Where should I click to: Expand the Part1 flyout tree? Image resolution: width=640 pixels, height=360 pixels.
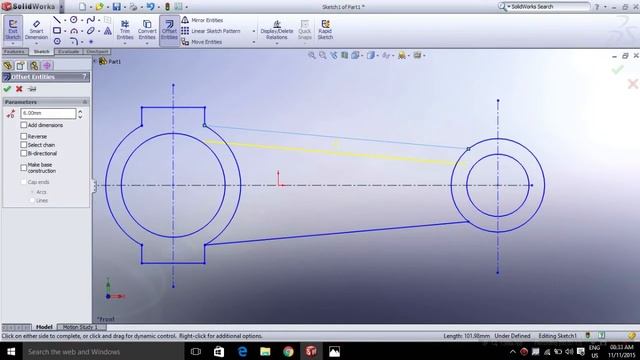(x=96, y=61)
